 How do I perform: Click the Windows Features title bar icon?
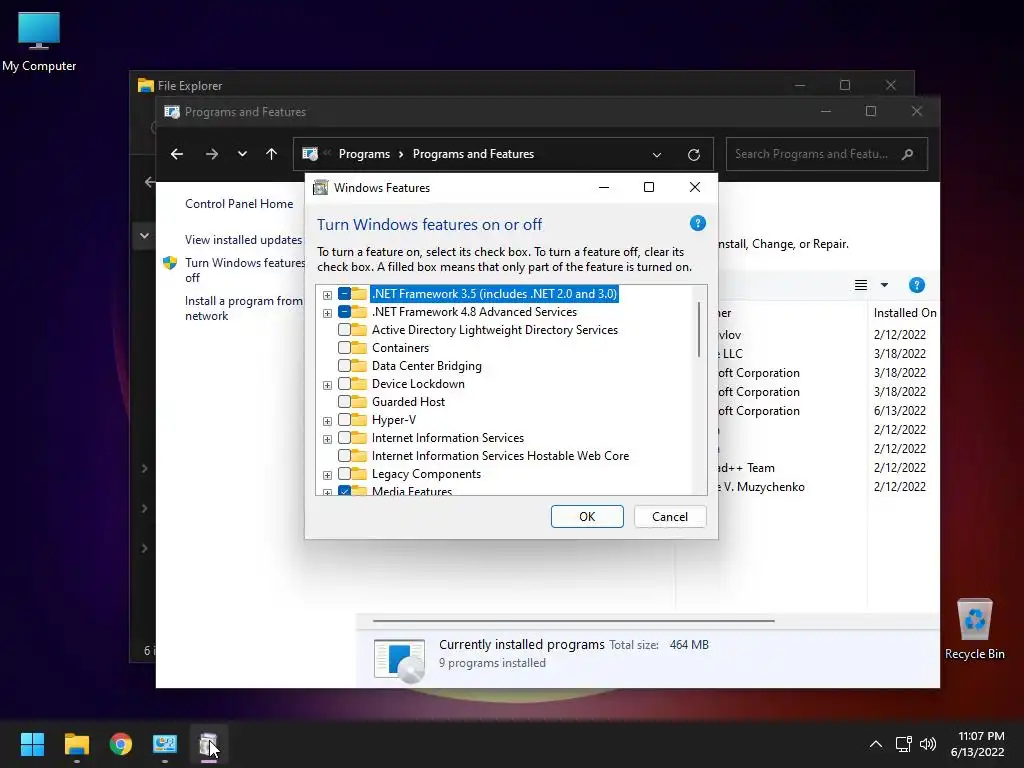(321, 188)
